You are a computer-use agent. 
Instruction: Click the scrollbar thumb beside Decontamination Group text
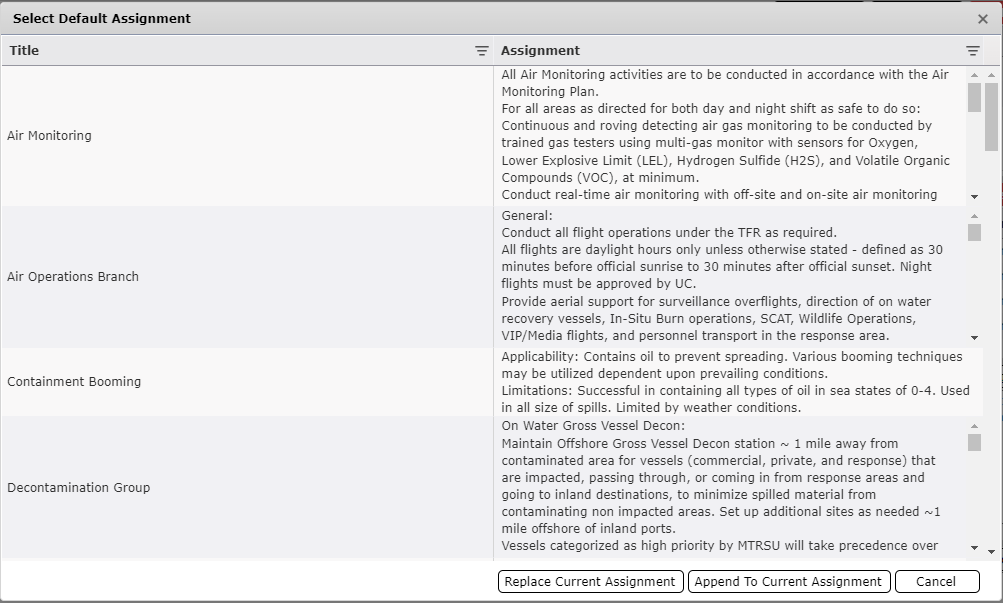point(972,445)
